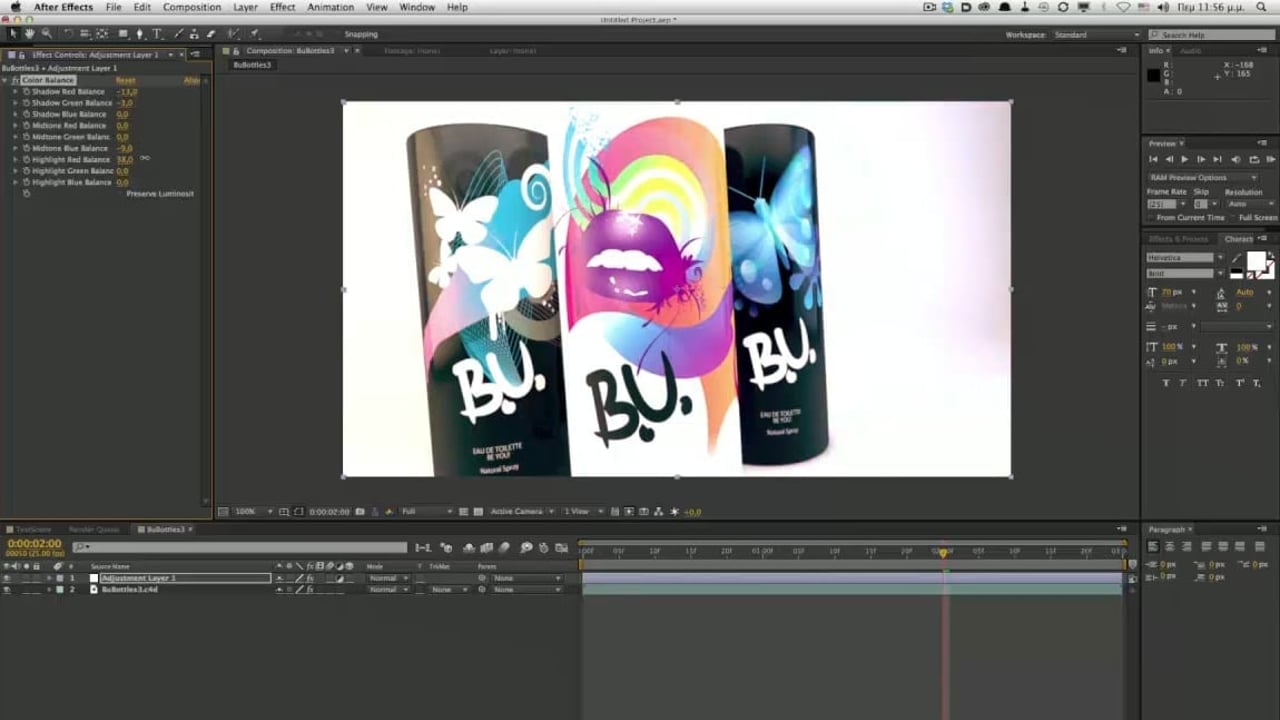Viewport: 1280px width, 720px height.
Task: Select the Clone Stamp tool
Action: (195, 34)
